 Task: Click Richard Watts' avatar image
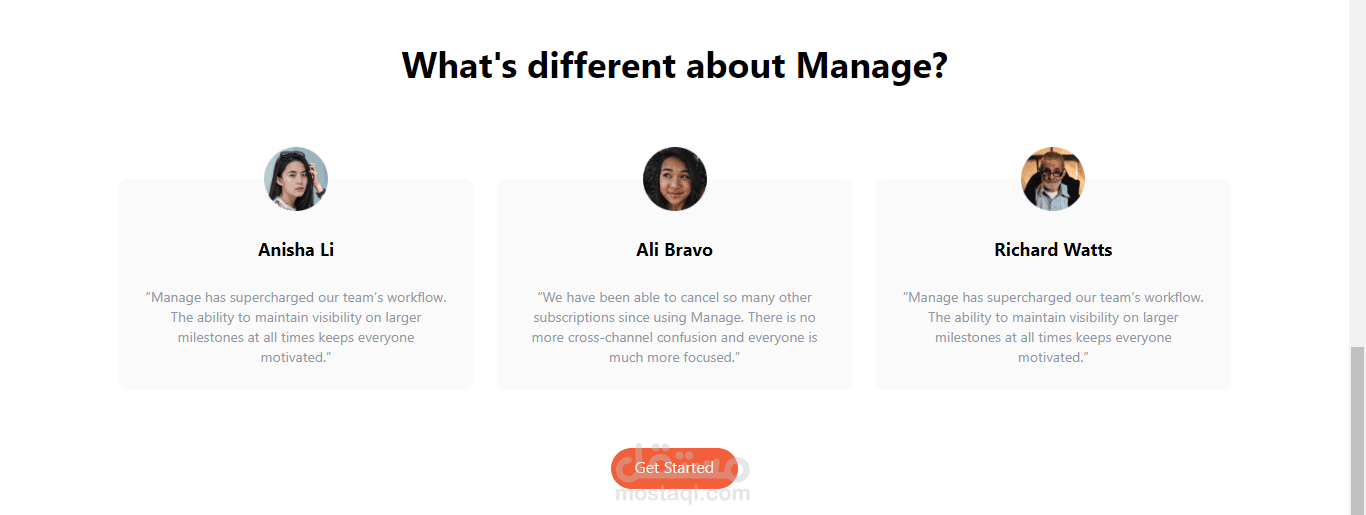coord(1053,179)
